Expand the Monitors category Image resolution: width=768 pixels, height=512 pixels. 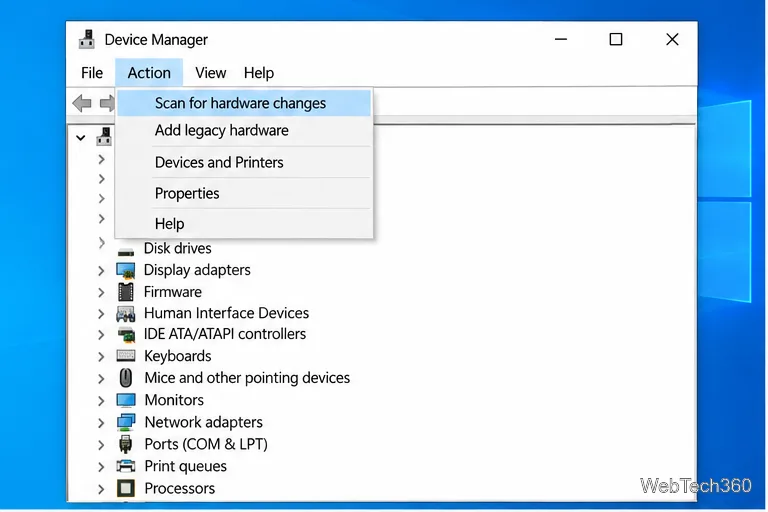click(101, 401)
